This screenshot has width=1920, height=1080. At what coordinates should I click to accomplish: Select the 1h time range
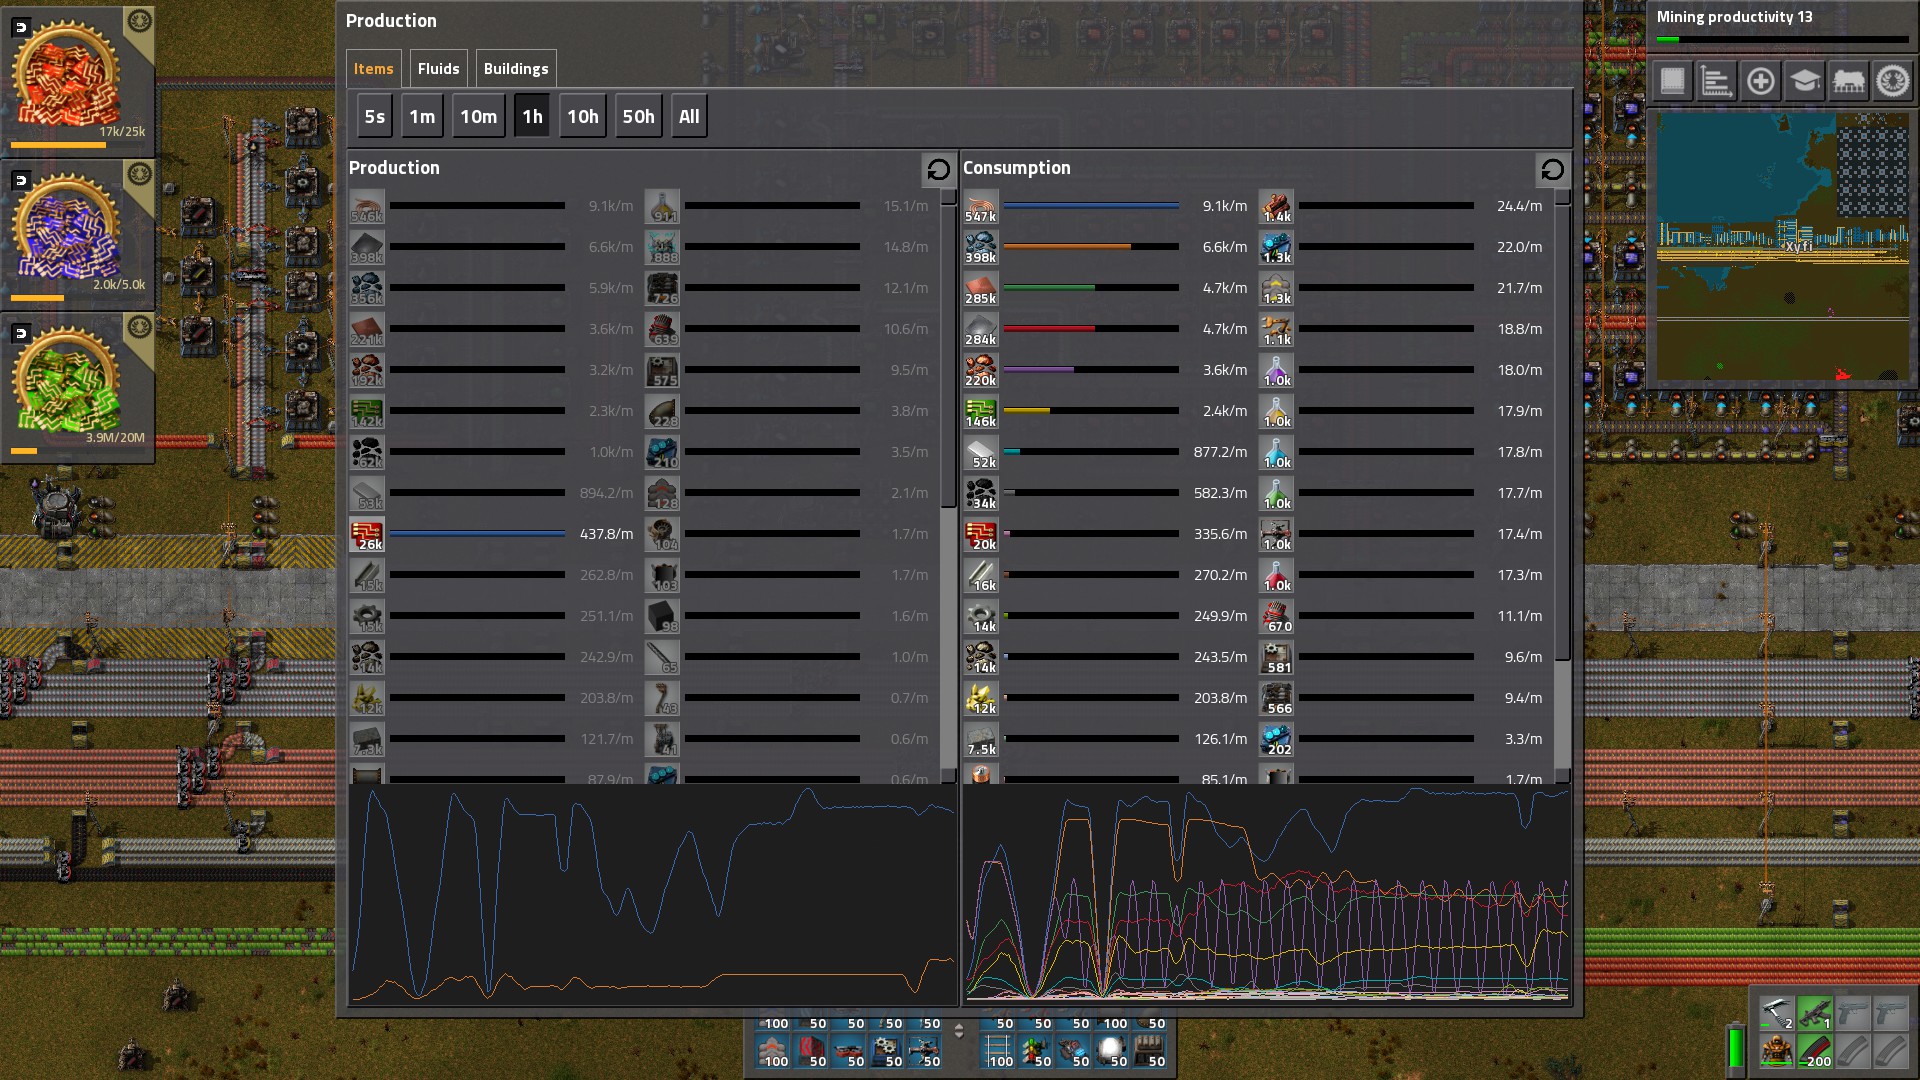tap(532, 116)
